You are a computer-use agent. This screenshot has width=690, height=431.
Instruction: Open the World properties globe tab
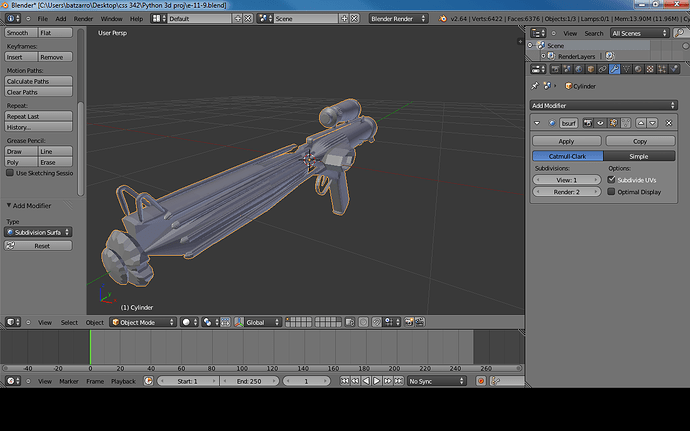(579, 69)
